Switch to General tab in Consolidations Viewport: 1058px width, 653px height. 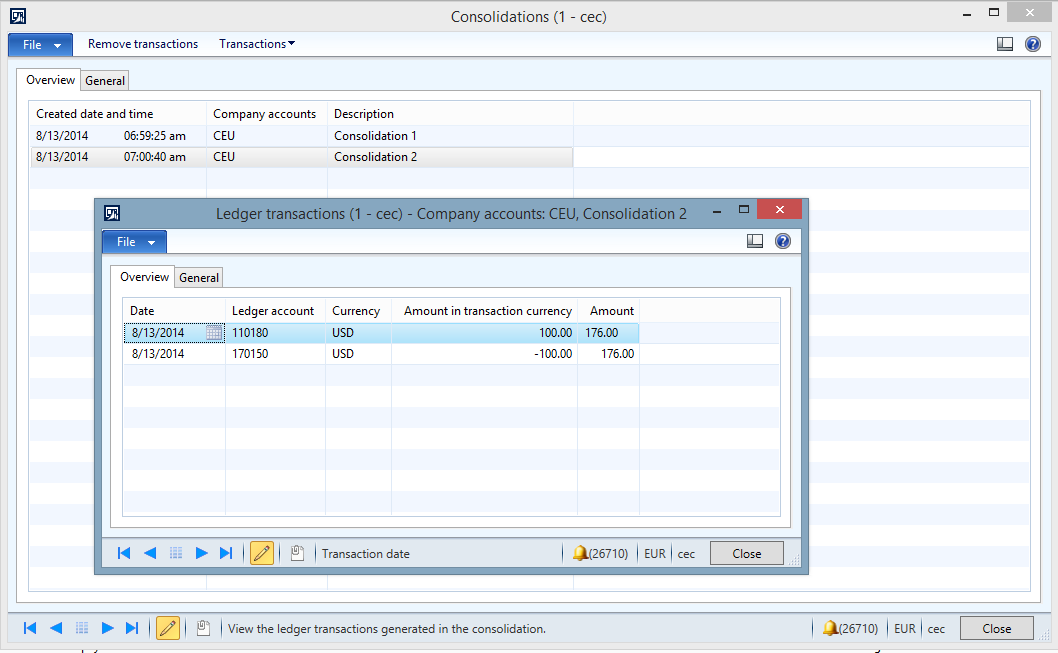pyautogui.click(x=105, y=81)
